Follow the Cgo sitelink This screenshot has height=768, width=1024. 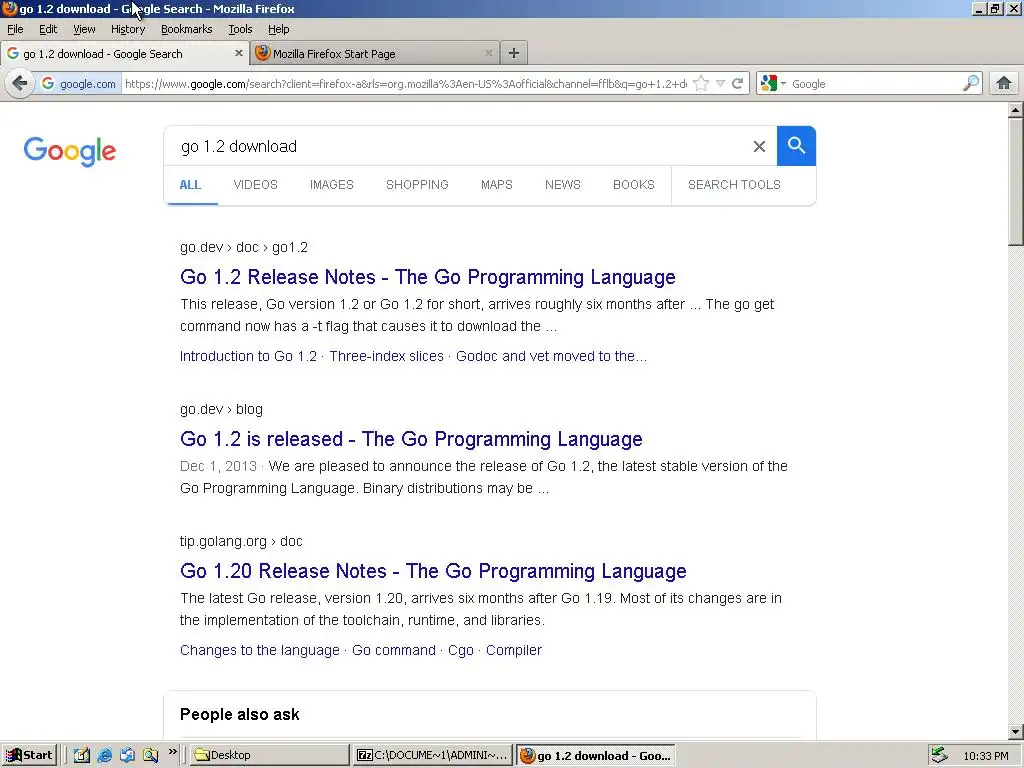click(460, 650)
